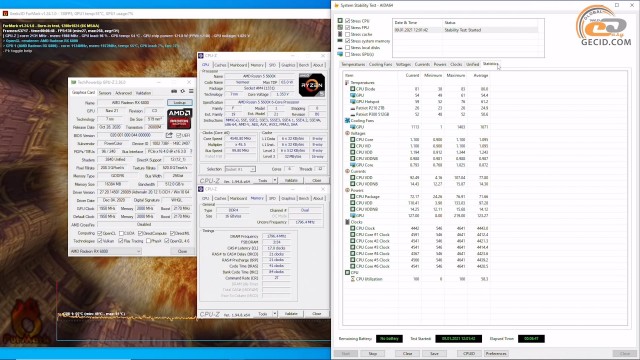Click CPU Utilization hourglass icon
The height and width of the screenshot is (360, 640).
pos(353,279)
